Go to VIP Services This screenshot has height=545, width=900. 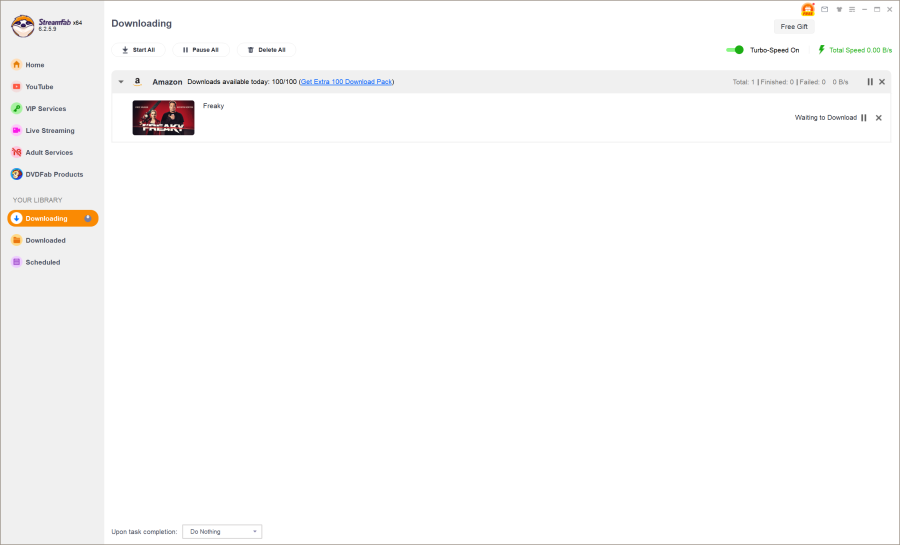coord(38,108)
